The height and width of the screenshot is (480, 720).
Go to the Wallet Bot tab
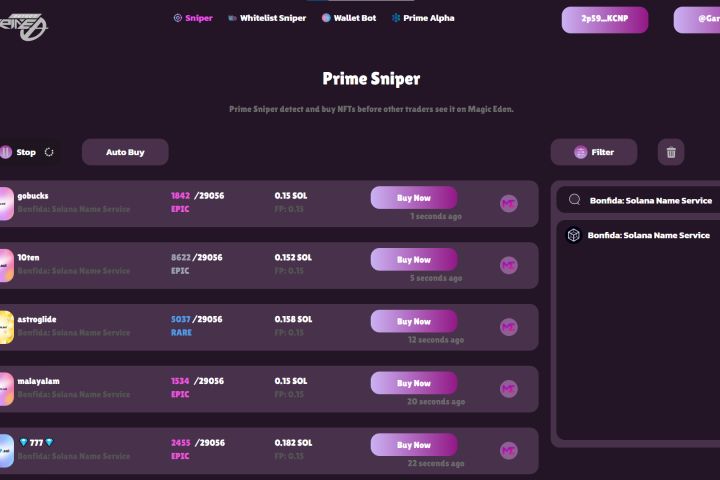(349, 18)
